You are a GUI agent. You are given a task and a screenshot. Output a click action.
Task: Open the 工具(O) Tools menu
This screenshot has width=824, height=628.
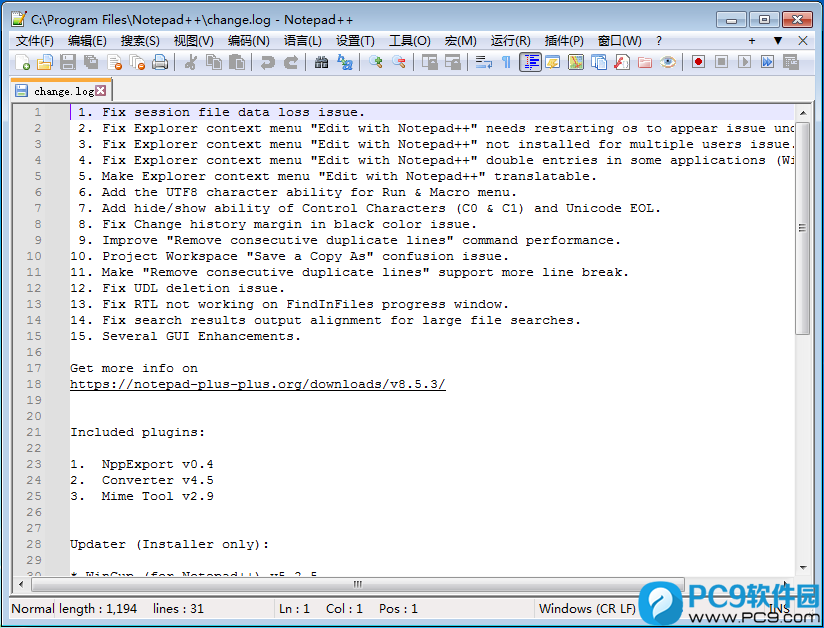pyautogui.click(x=410, y=40)
